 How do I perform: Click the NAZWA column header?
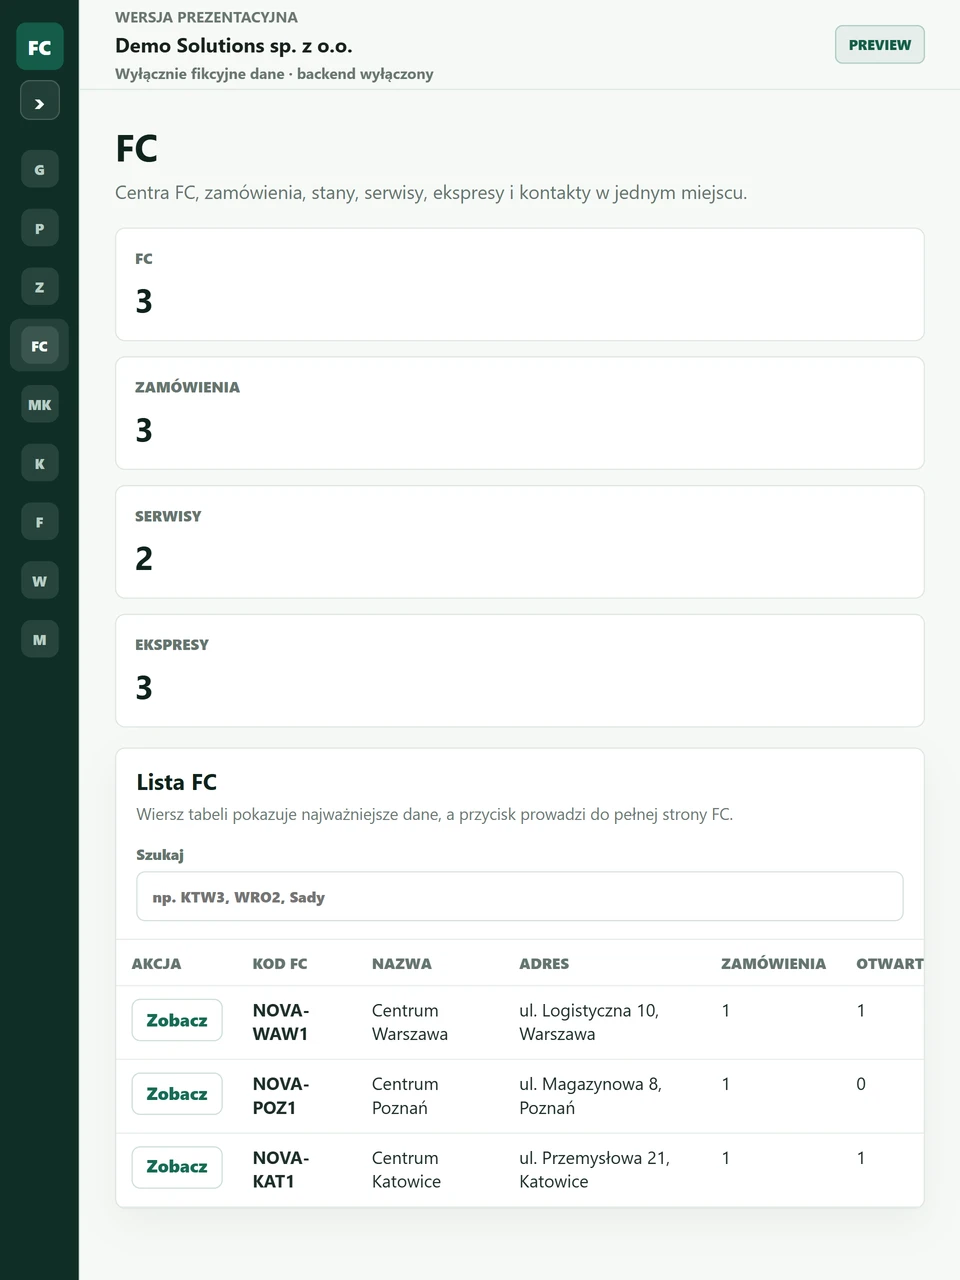tap(402, 964)
